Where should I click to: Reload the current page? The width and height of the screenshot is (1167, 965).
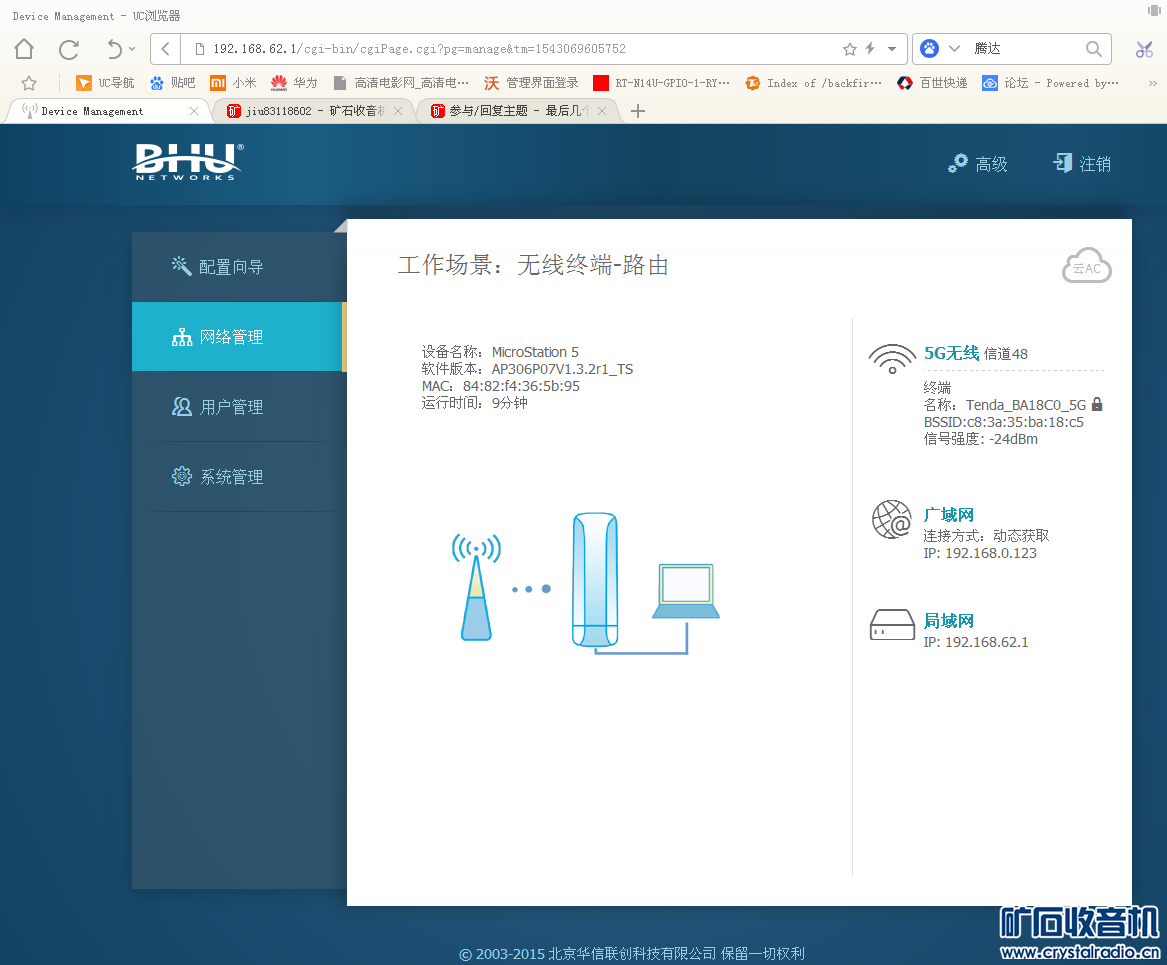click(68, 49)
